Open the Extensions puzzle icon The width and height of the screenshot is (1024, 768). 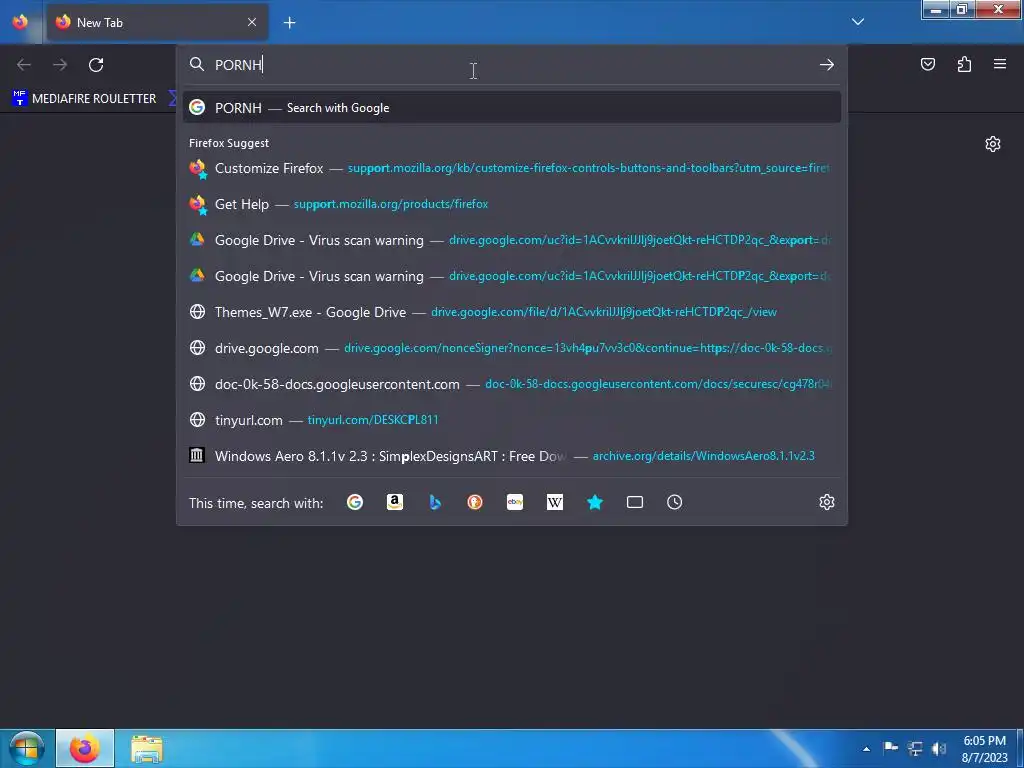click(964, 64)
